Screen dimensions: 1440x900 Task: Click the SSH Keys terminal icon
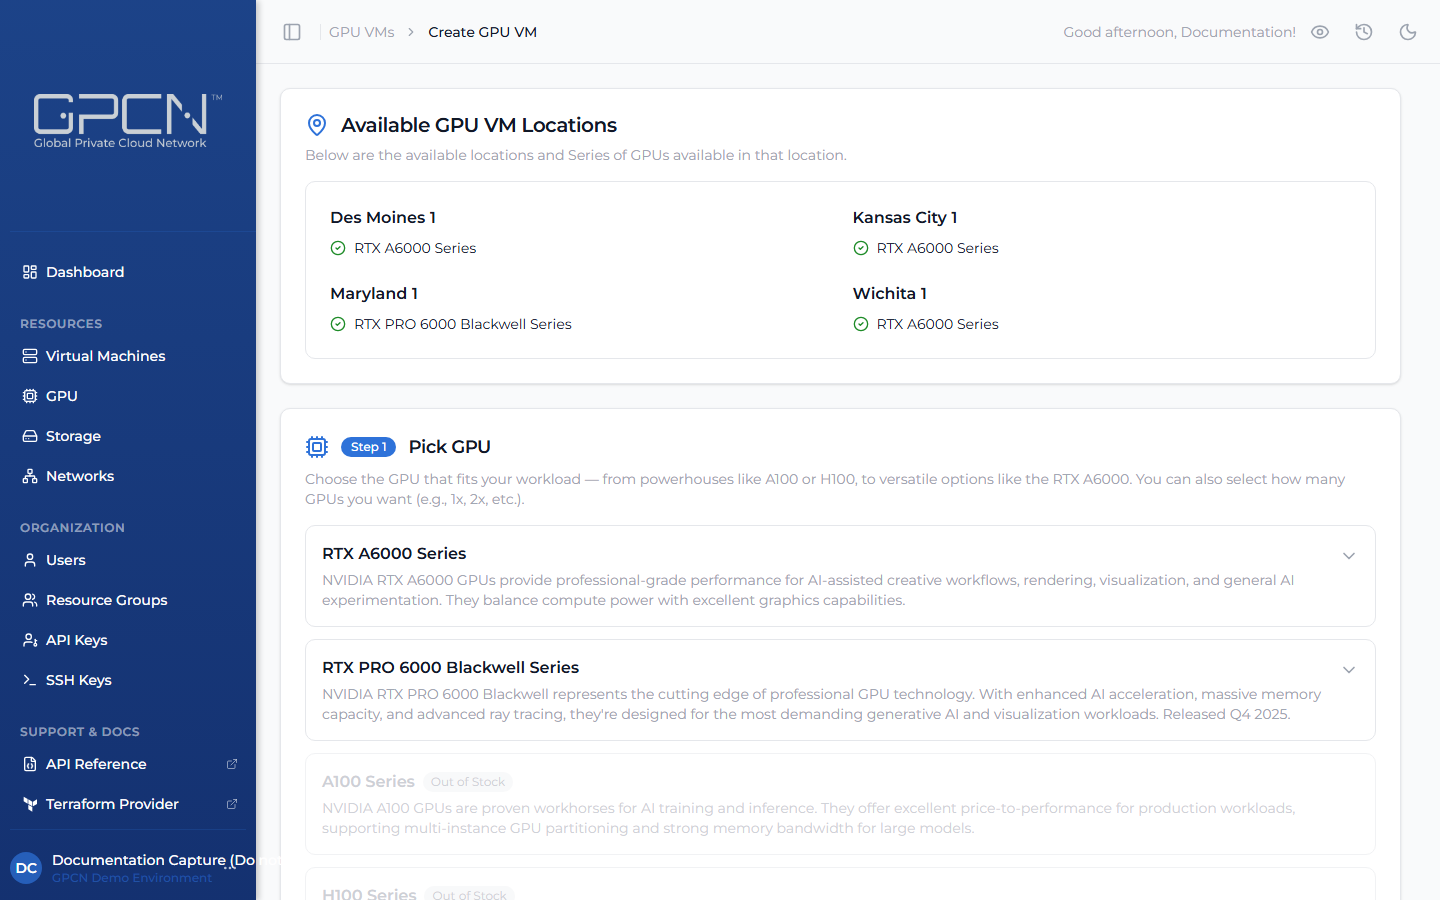click(30, 680)
